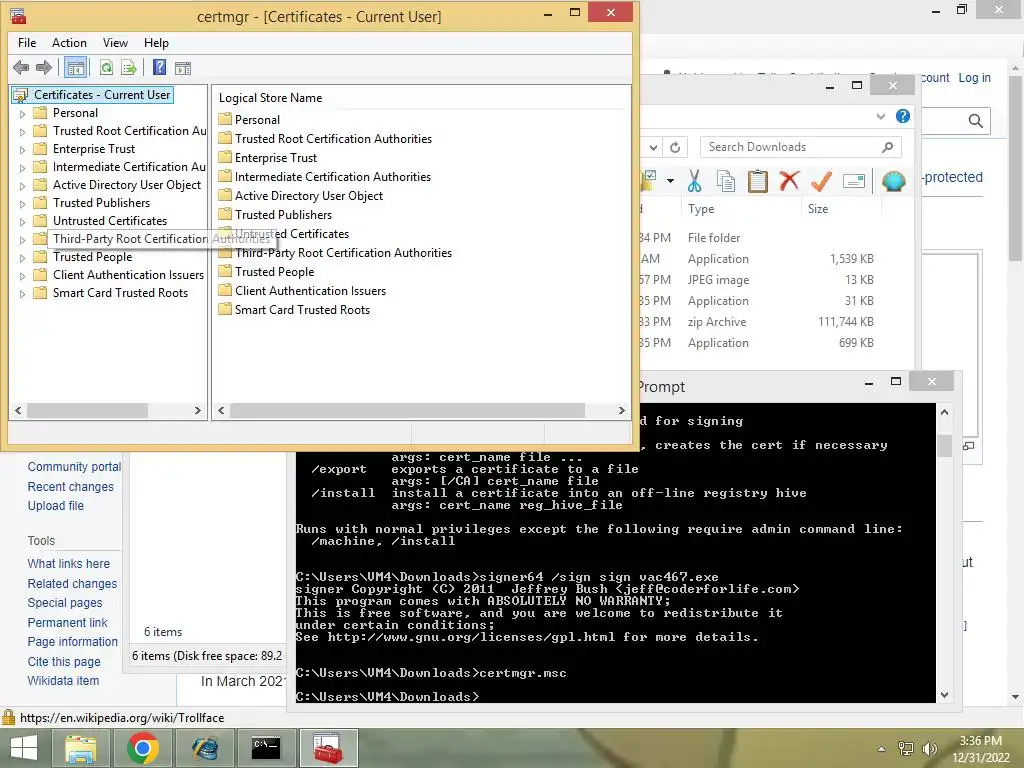Click the Refresh icon in certmgr toolbar
The height and width of the screenshot is (768, 1024).
click(106, 67)
